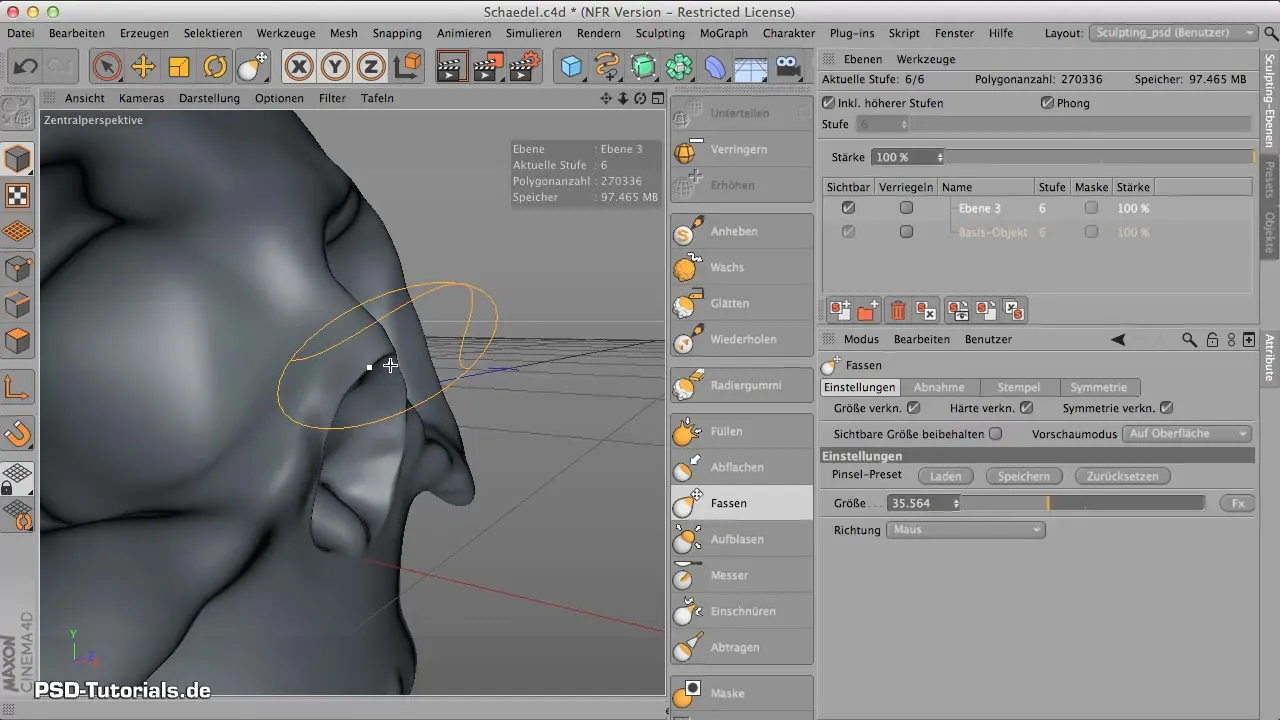Open the Layout selection dropdown
1280x720 pixels.
(1174, 33)
